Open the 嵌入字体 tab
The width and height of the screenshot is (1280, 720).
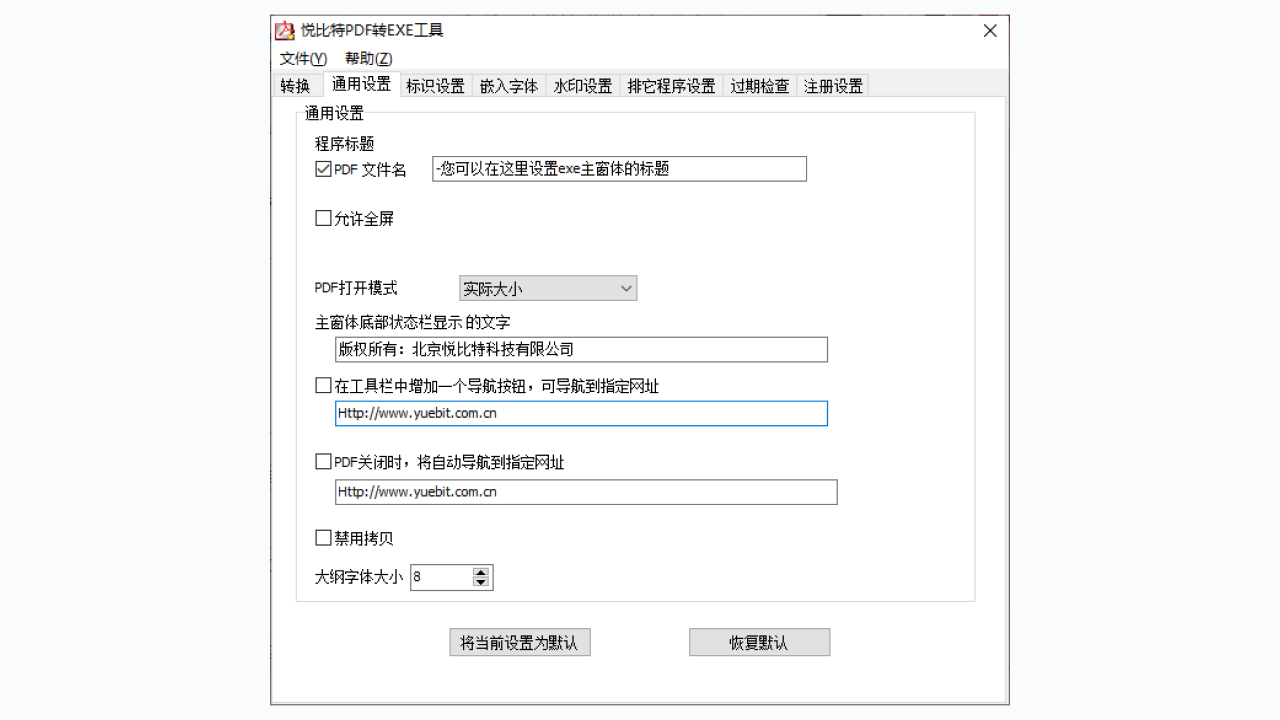click(x=509, y=85)
